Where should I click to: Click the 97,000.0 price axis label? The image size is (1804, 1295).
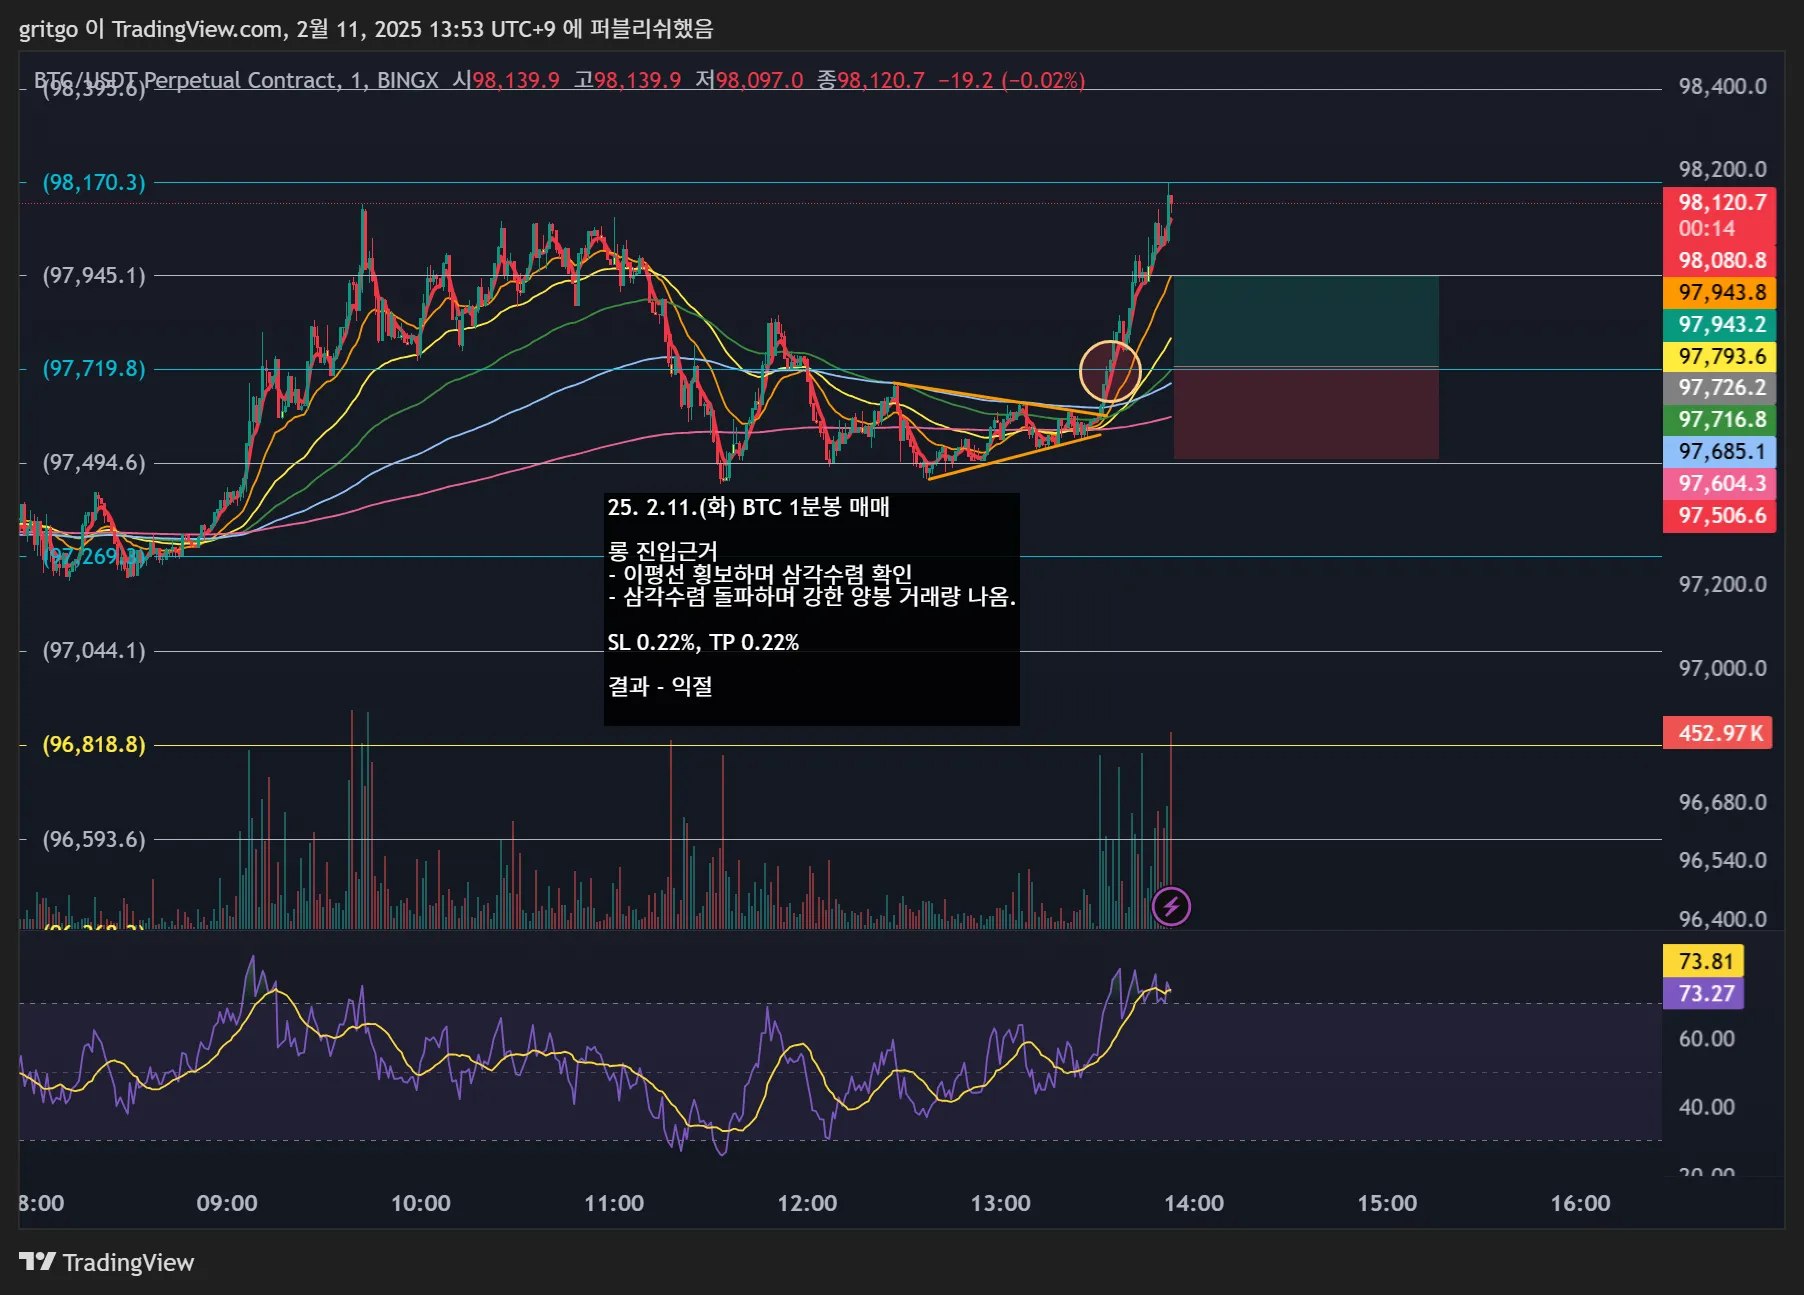[1722, 668]
